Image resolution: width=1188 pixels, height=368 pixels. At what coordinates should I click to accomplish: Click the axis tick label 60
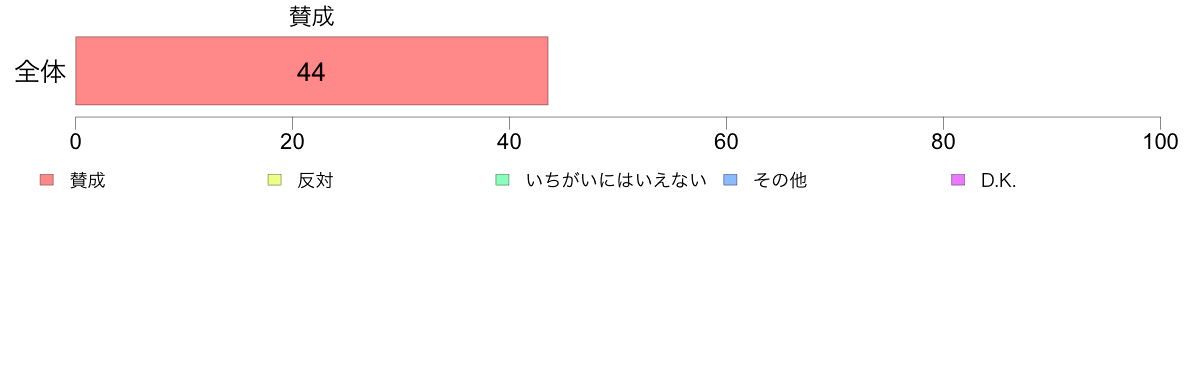(x=727, y=142)
